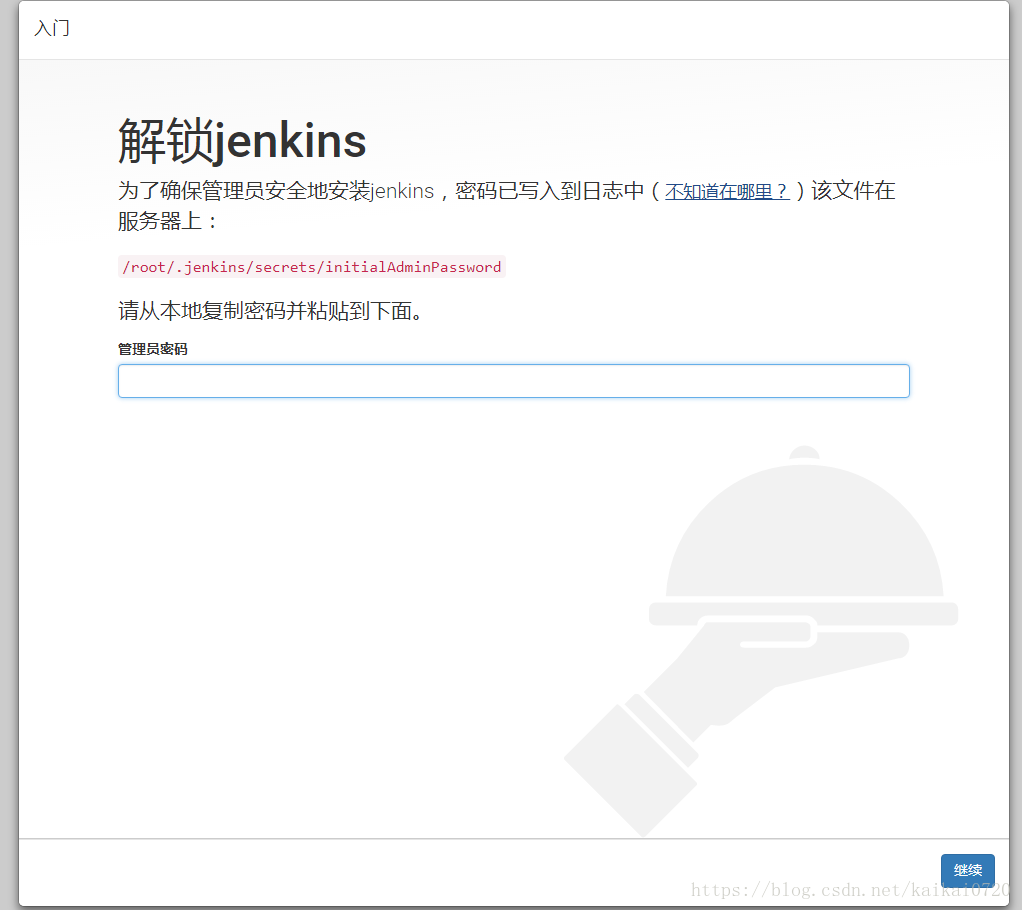Open the 不知道在哪里？ help link
Screen dimensions: 1022x910
coord(727,191)
